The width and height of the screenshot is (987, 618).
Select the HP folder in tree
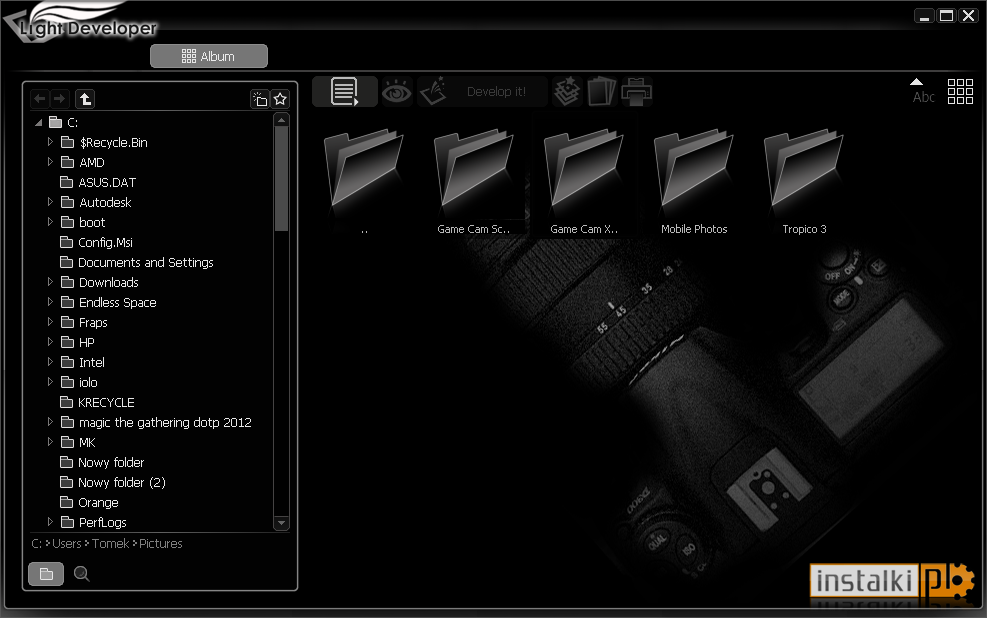[77, 342]
